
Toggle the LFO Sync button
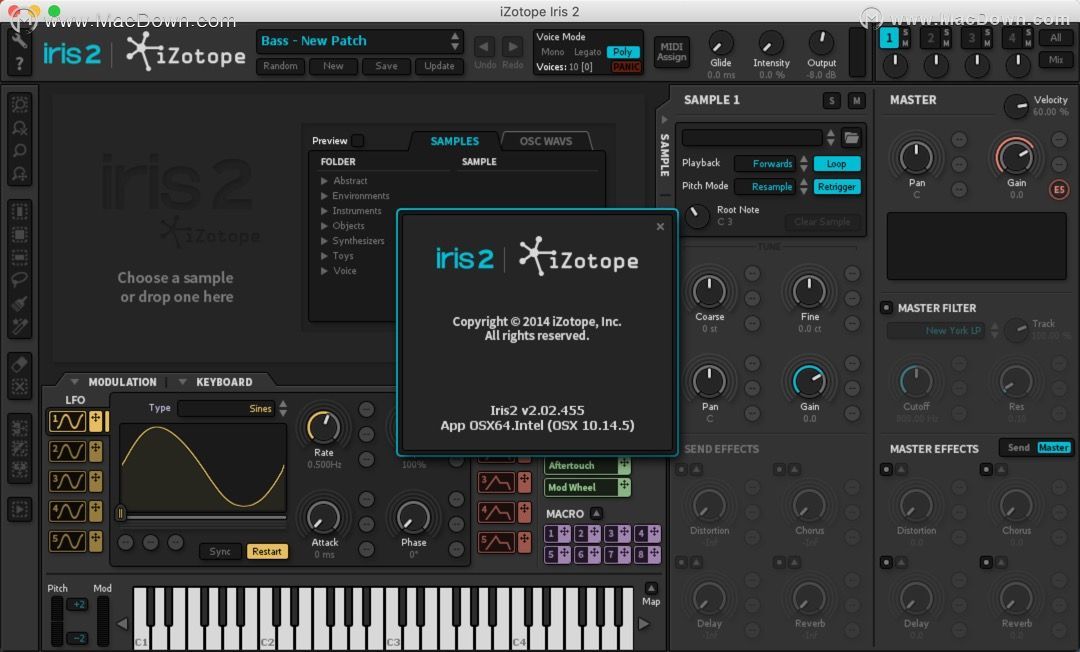pyautogui.click(x=220, y=551)
